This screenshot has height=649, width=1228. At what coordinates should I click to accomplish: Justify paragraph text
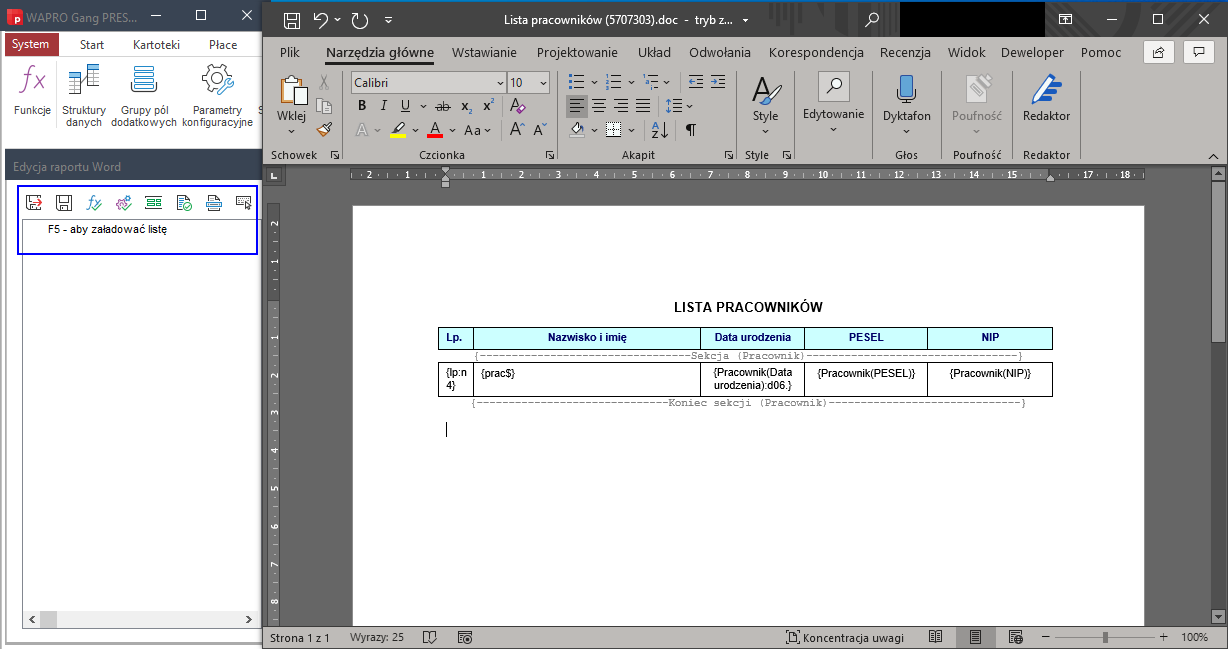click(x=643, y=106)
